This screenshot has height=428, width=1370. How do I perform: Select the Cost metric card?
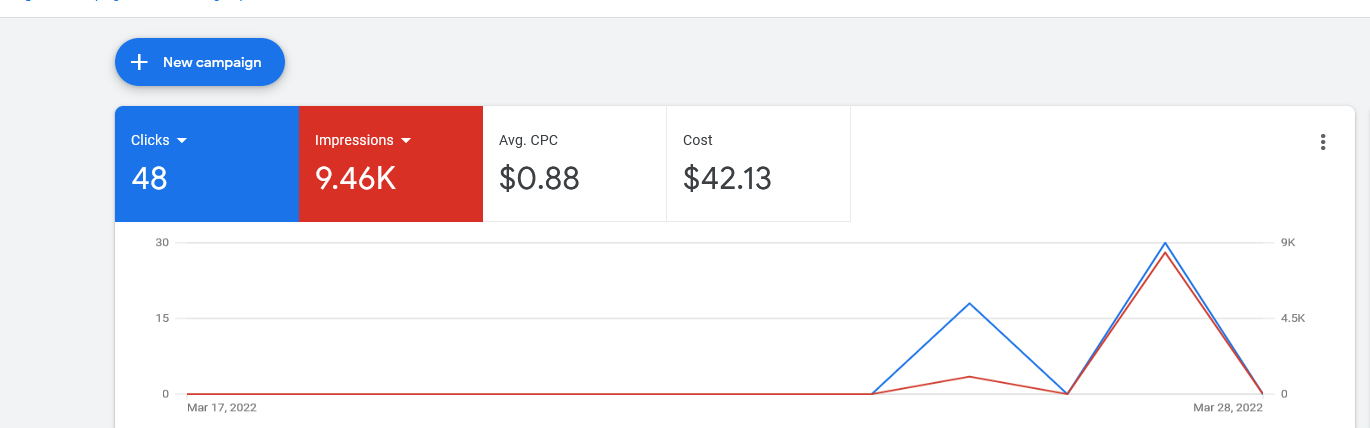(759, 164)
